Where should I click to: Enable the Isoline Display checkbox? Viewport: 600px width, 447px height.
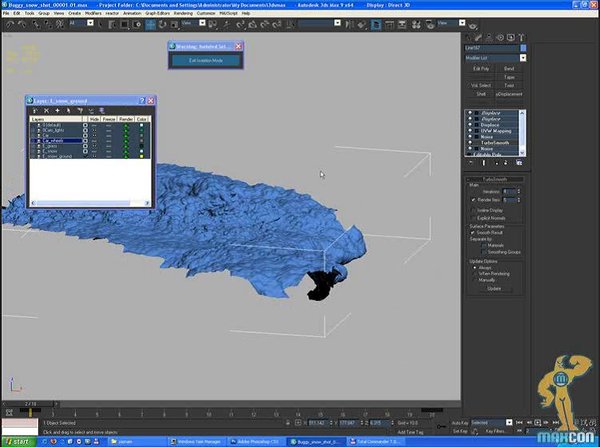[x=474, y=210]
